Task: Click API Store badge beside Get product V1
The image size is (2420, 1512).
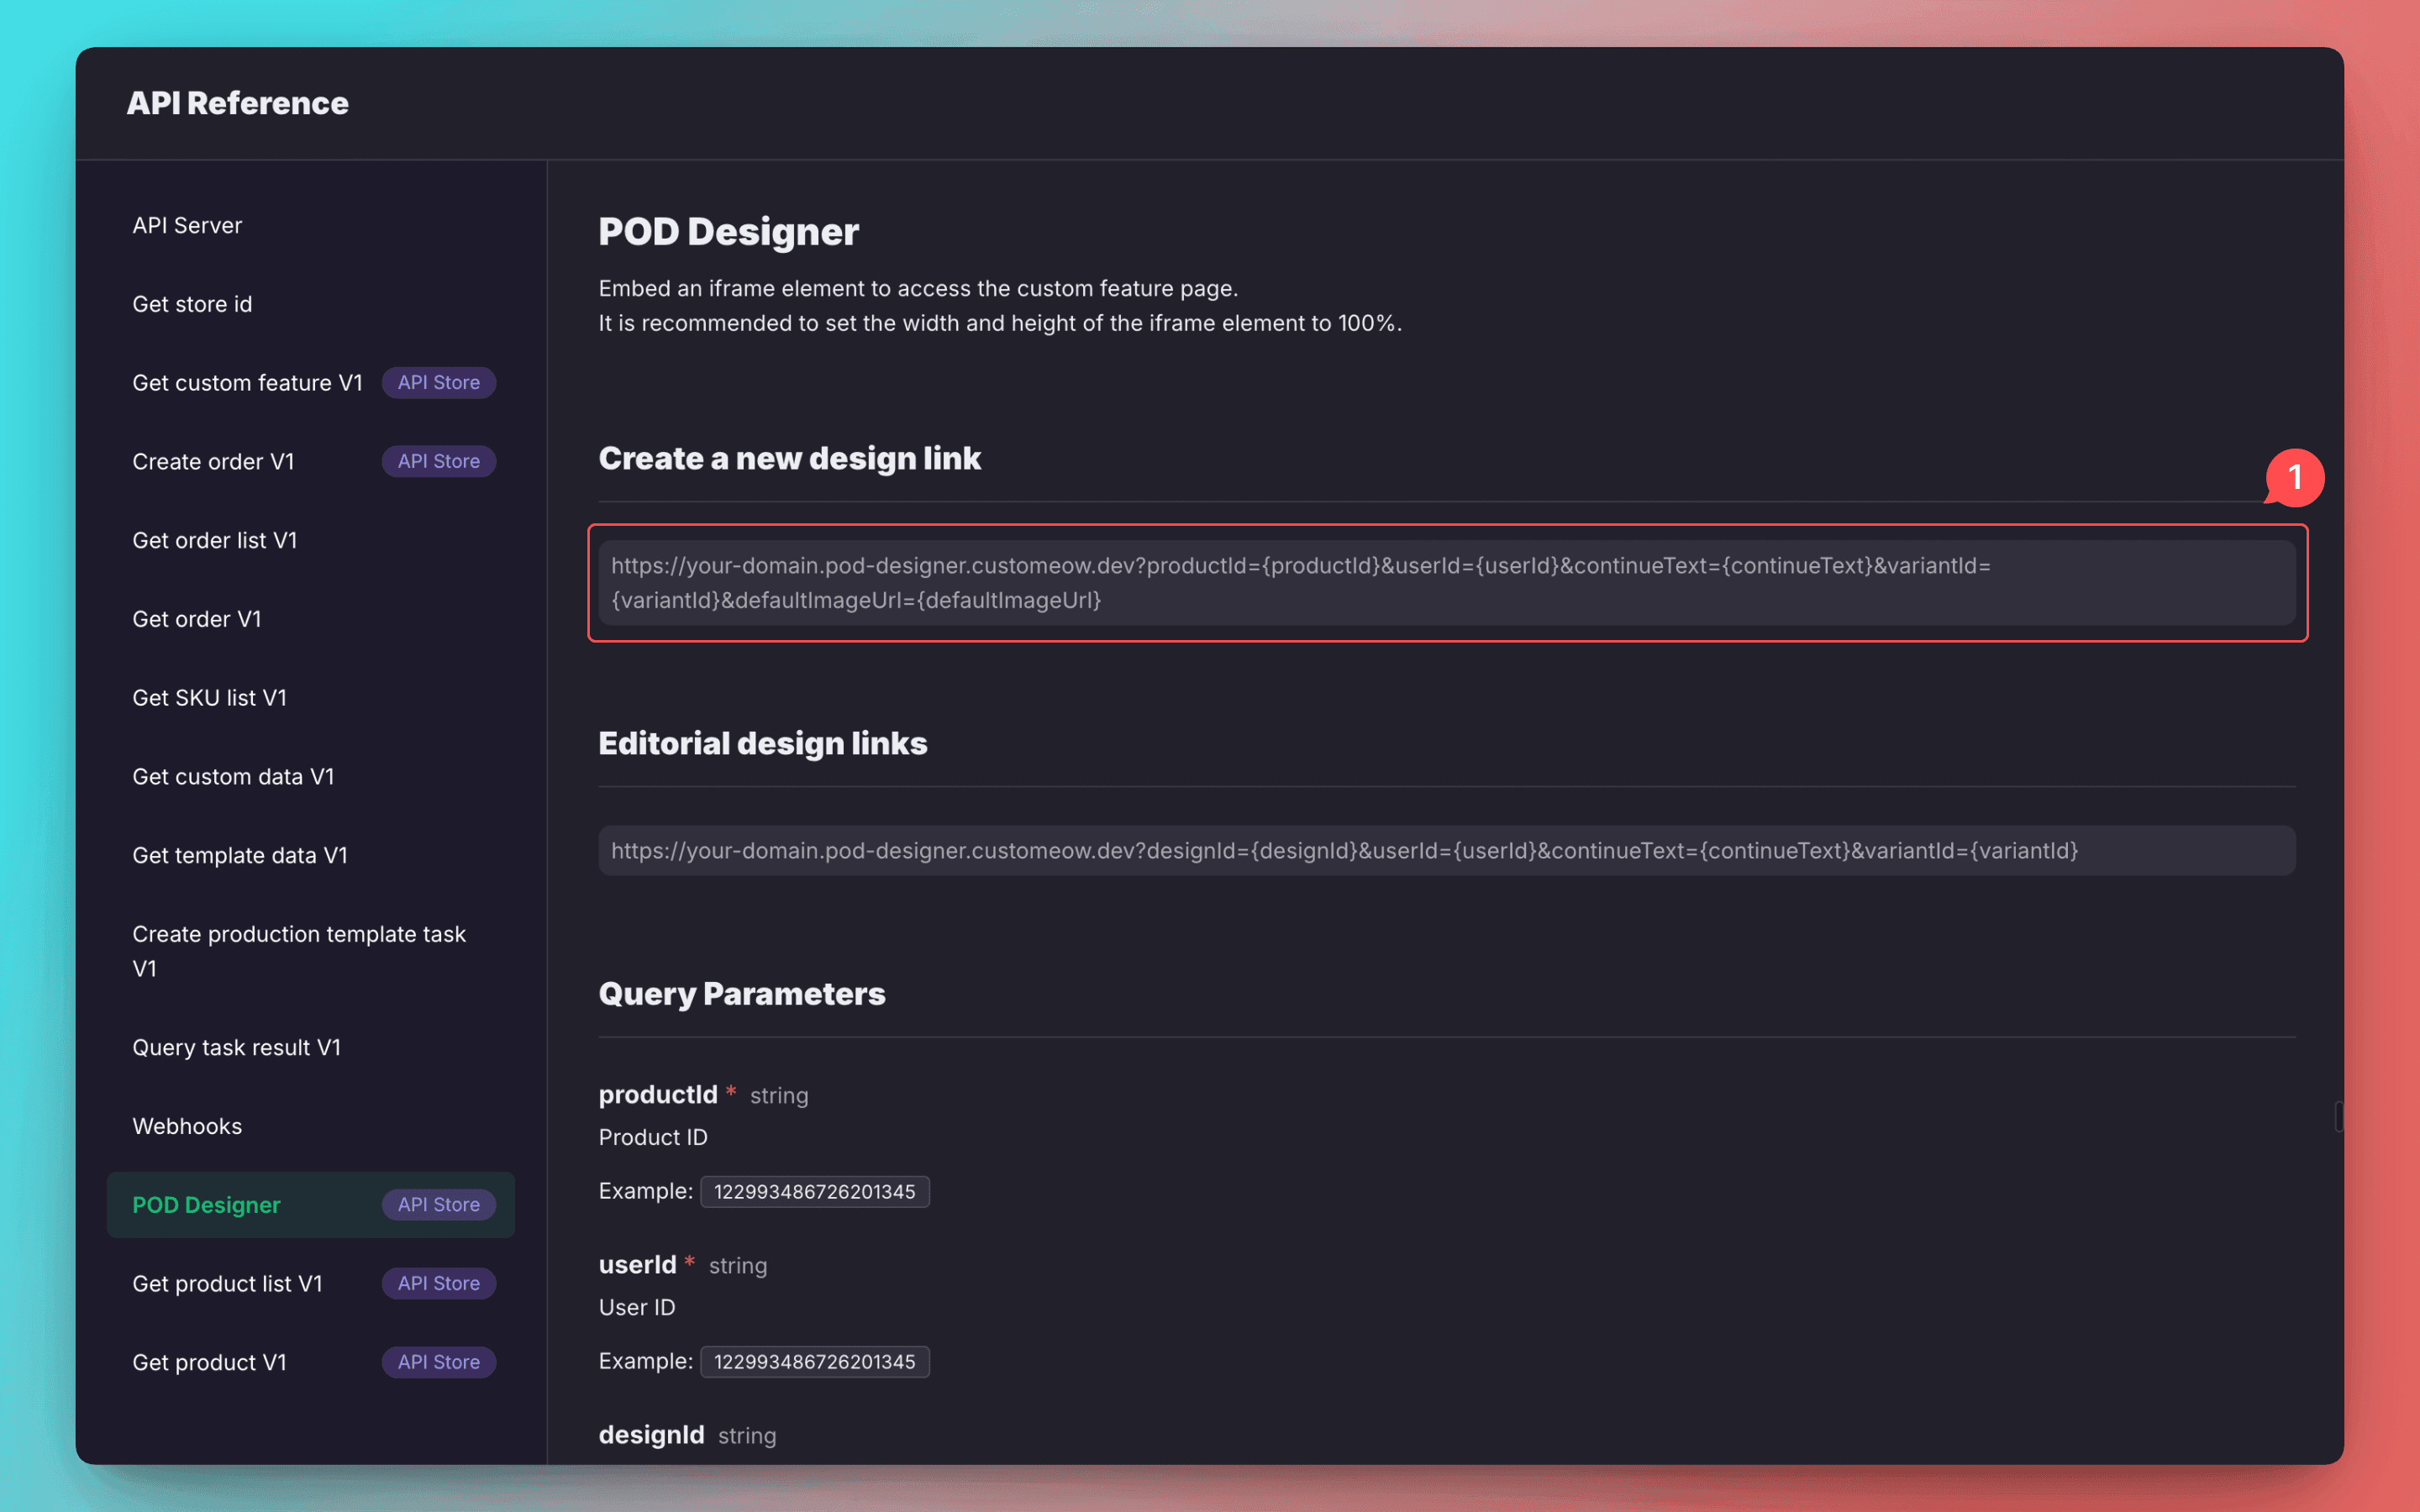Action: pyautogui.click(x=438, y=1362)
